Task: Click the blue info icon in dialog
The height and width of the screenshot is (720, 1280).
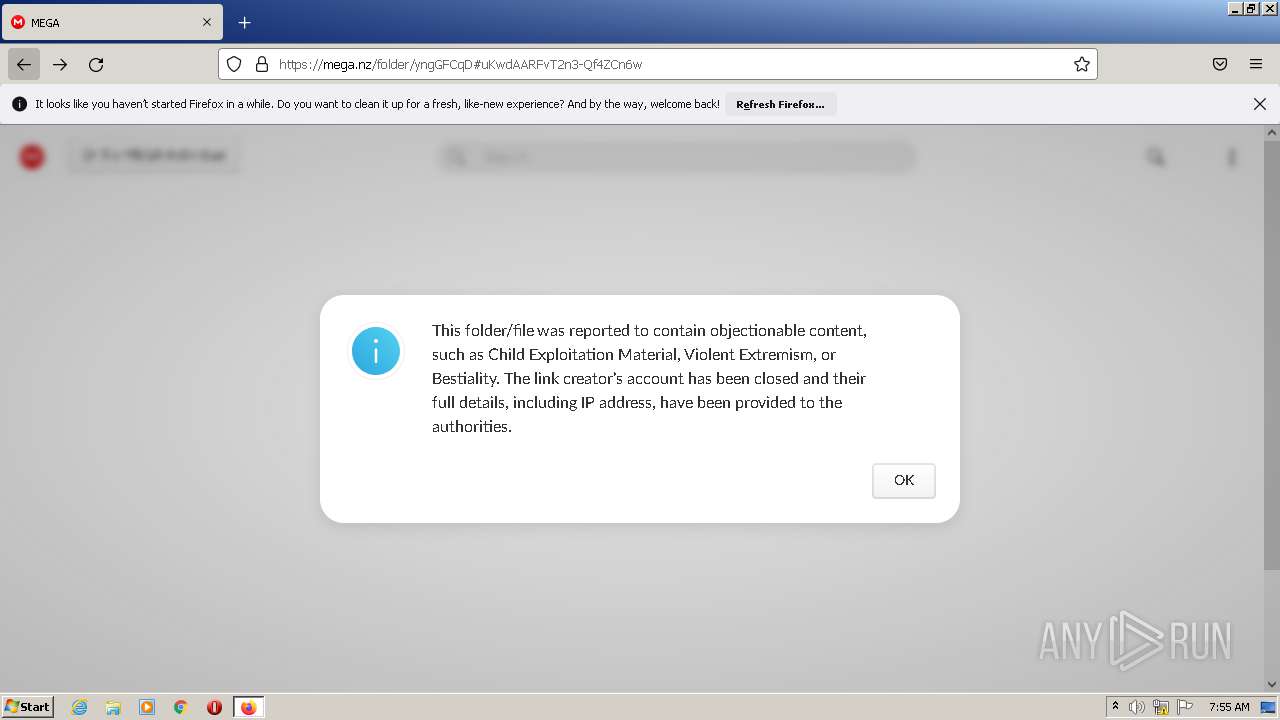Action: (x=376, y=351)
